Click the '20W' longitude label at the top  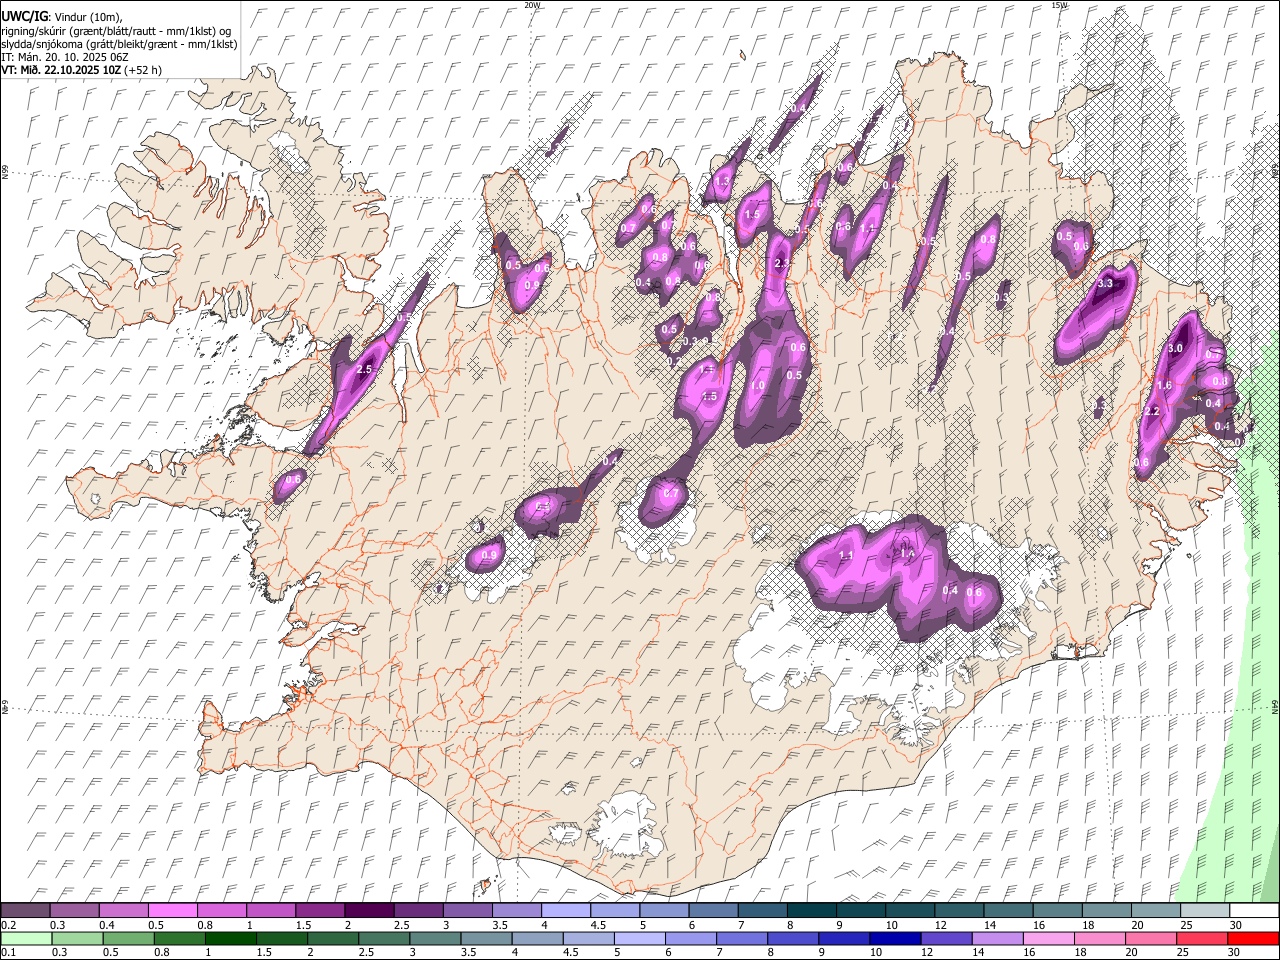point(532,5)
